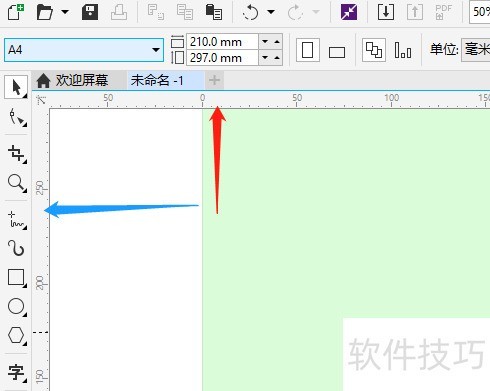
Task: Toggle current page layout button
Action: 403,50
